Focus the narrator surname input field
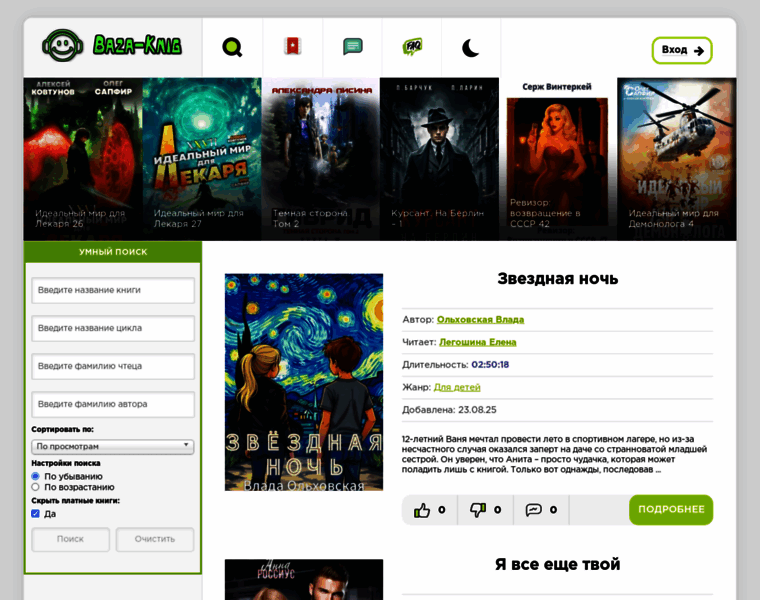Image resolution: width=760 pixels, height=600 pixels. (x=113, y=366)
